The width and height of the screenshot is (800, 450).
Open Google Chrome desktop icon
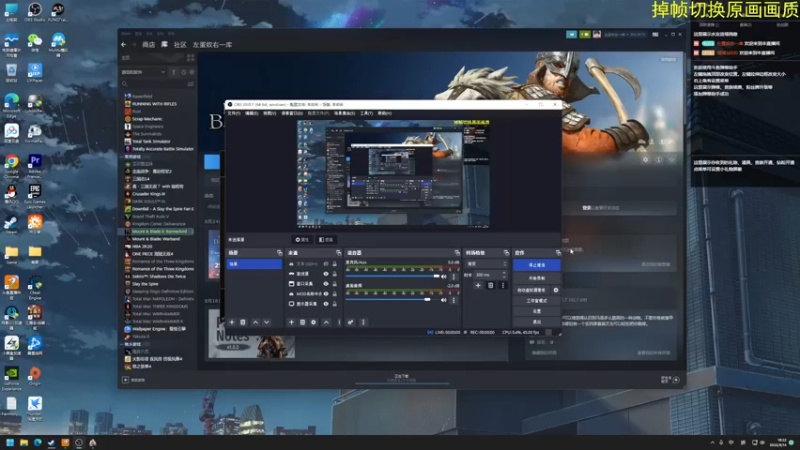[x=11, y=166]
